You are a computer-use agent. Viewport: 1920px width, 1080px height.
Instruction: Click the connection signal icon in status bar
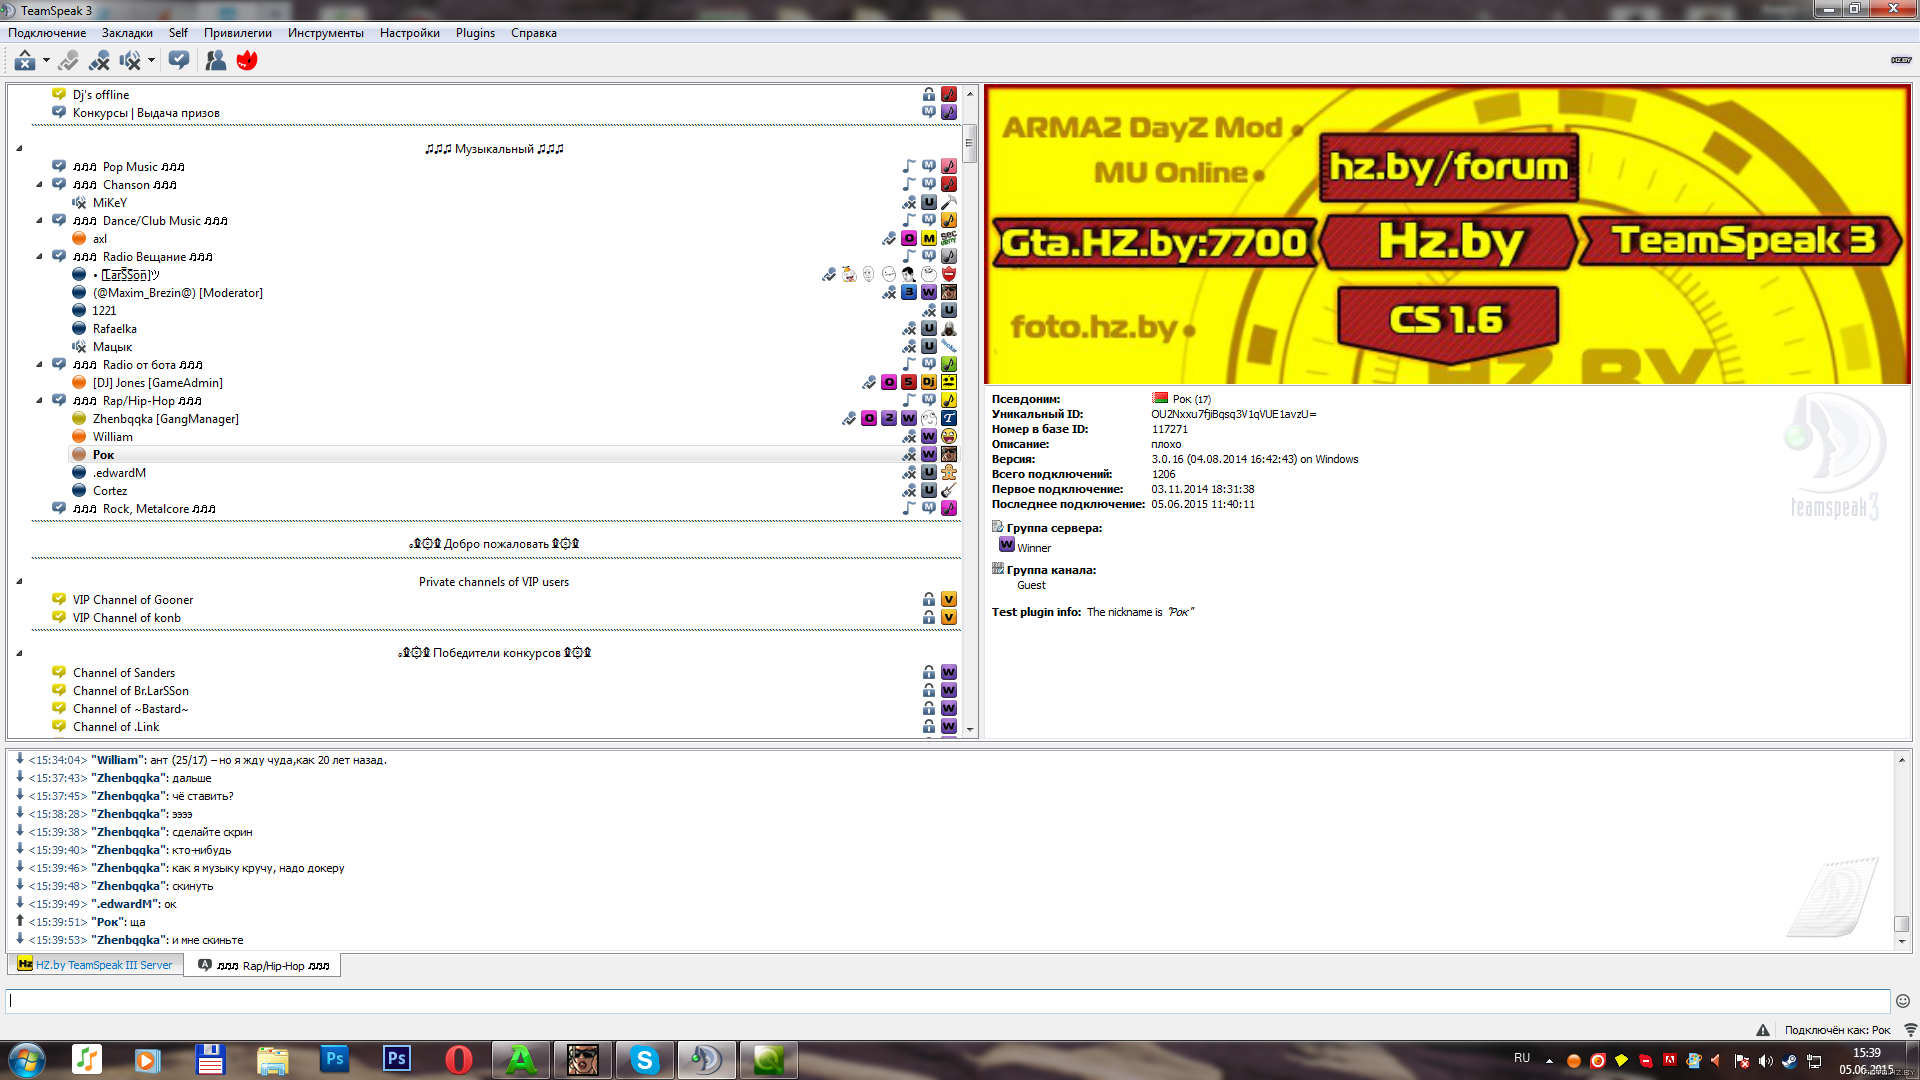click(x=1910, y=1030)
